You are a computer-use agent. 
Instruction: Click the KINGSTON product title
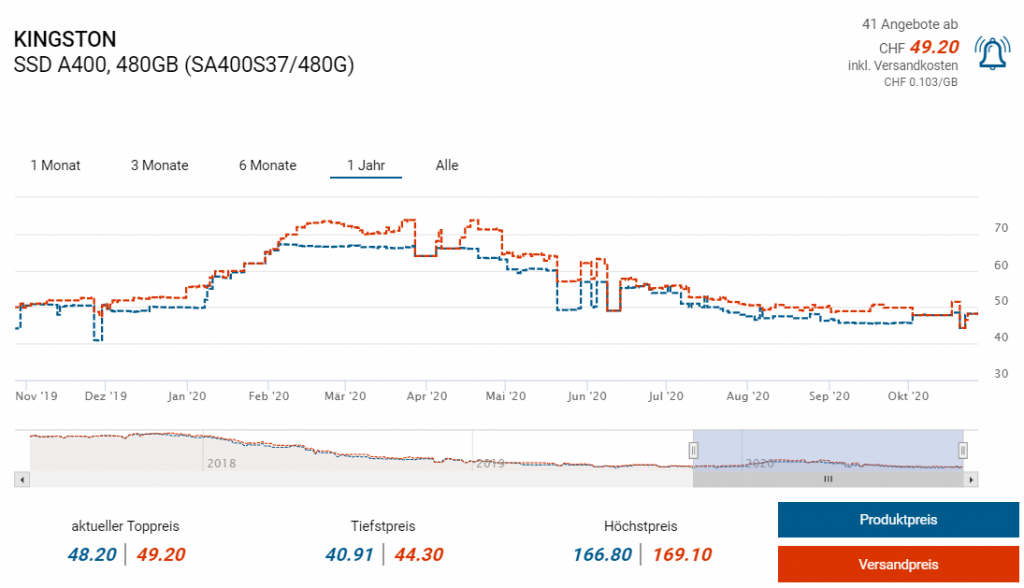point(65,39)
